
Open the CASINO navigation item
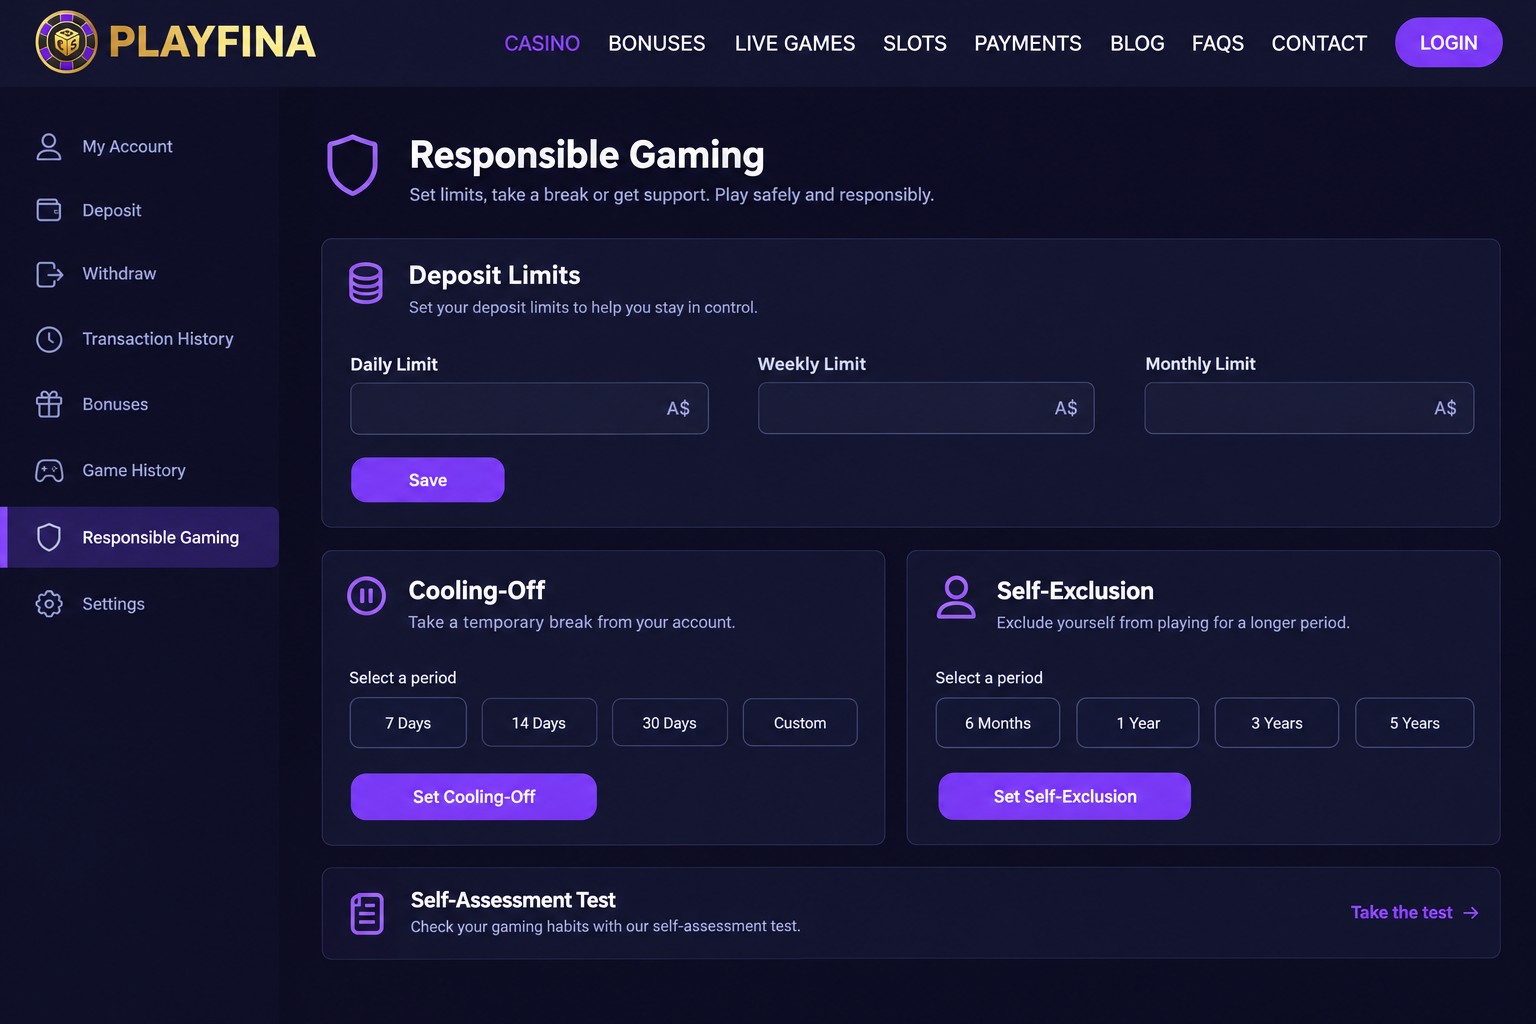tap(542, 43)
